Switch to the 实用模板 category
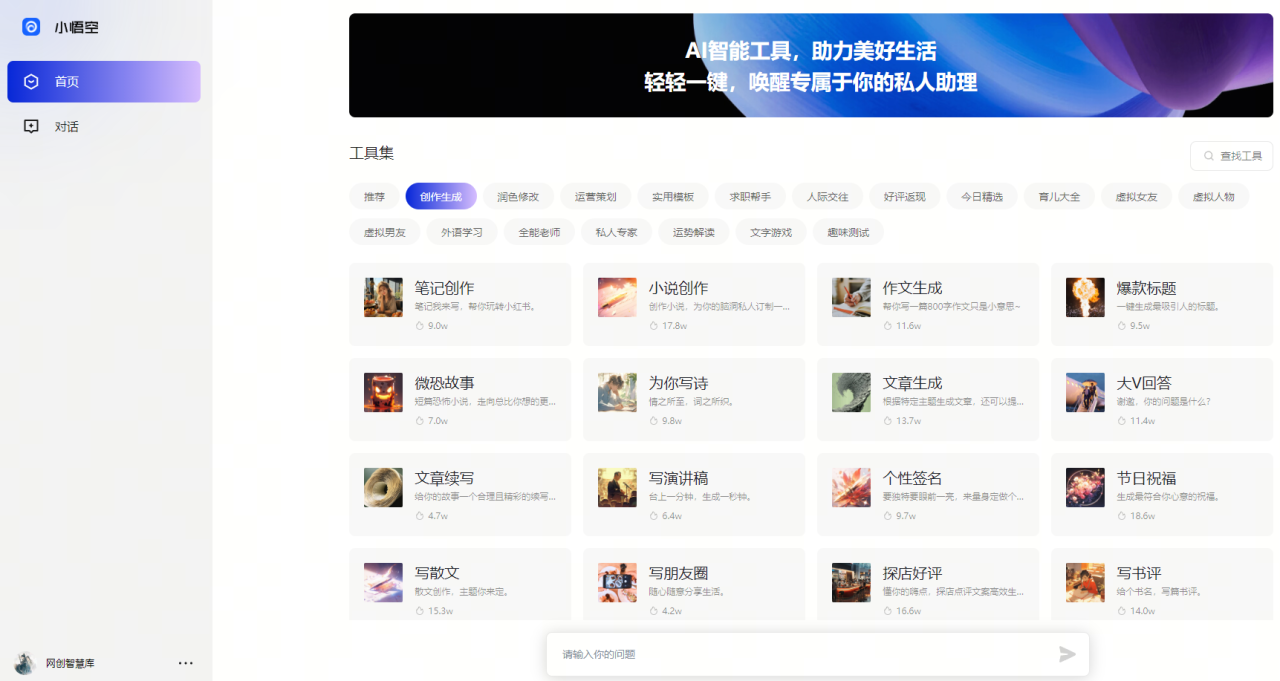 click(672, 196)
